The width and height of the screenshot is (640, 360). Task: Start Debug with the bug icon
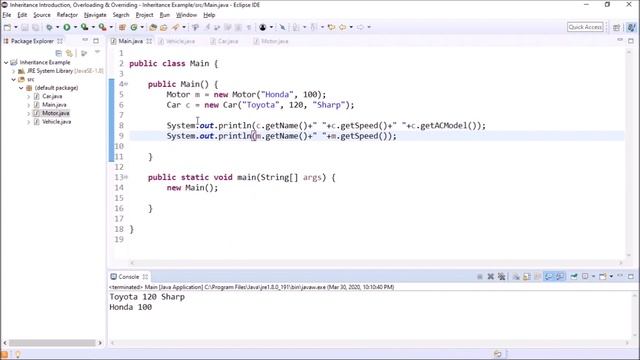49,27
